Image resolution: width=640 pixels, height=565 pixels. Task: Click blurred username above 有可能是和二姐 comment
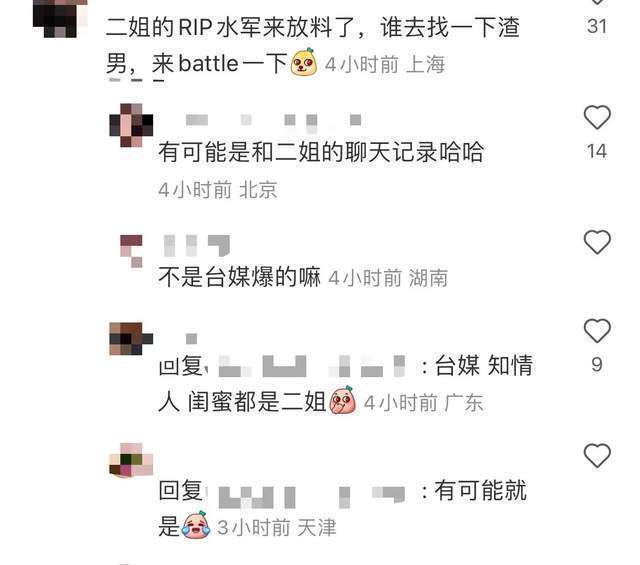pyautogui.click(x=273, y=121)
